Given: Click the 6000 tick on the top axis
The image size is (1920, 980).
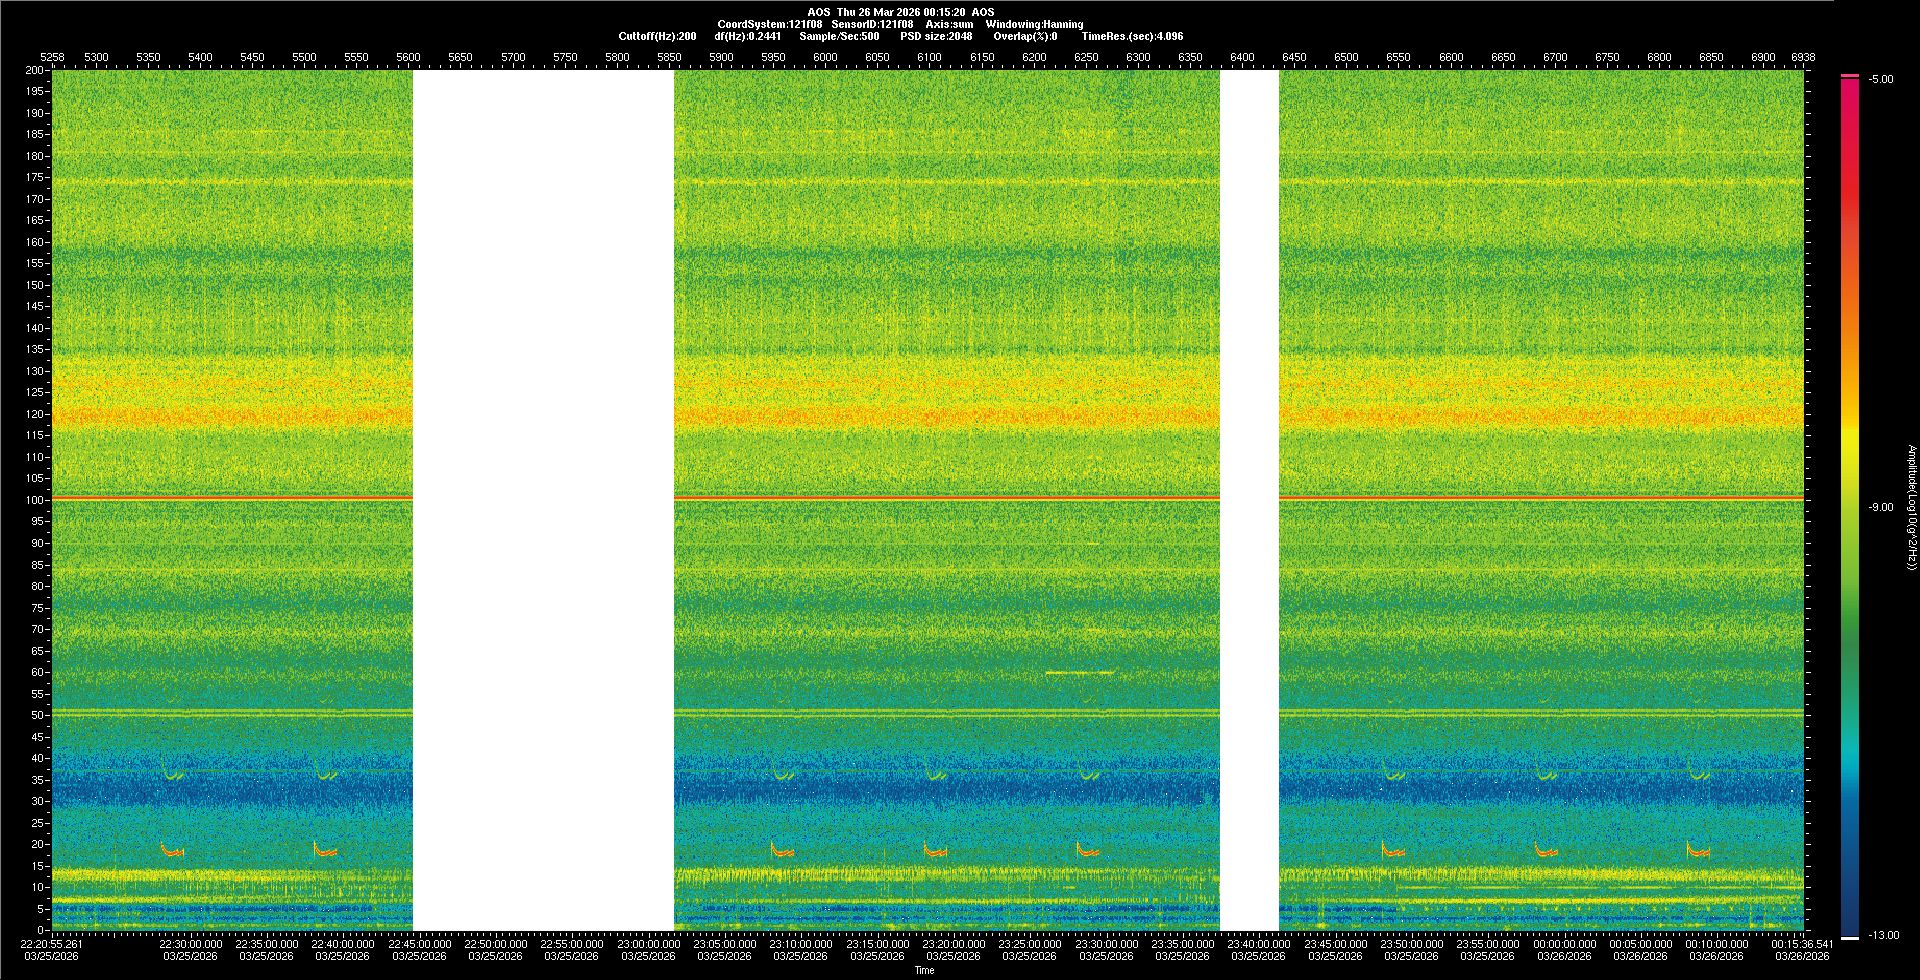Looking at the screenshot, I should coord(825,57).
